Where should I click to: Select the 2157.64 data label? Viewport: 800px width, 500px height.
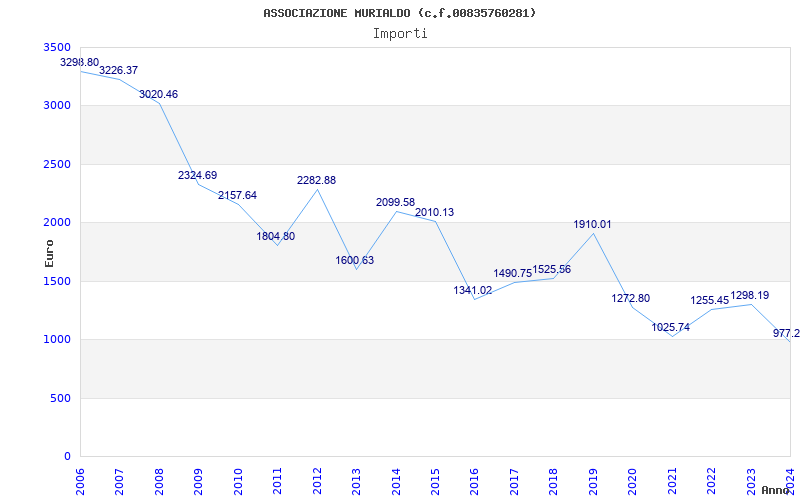[237, 195]
